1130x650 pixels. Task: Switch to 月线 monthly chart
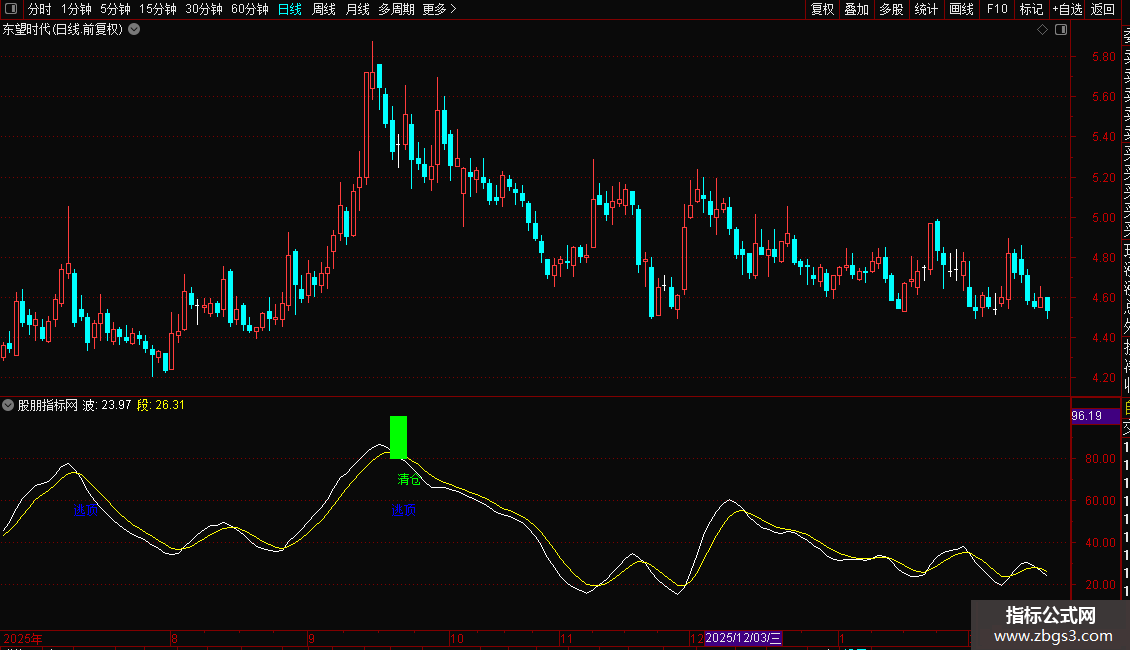point(357,9)
